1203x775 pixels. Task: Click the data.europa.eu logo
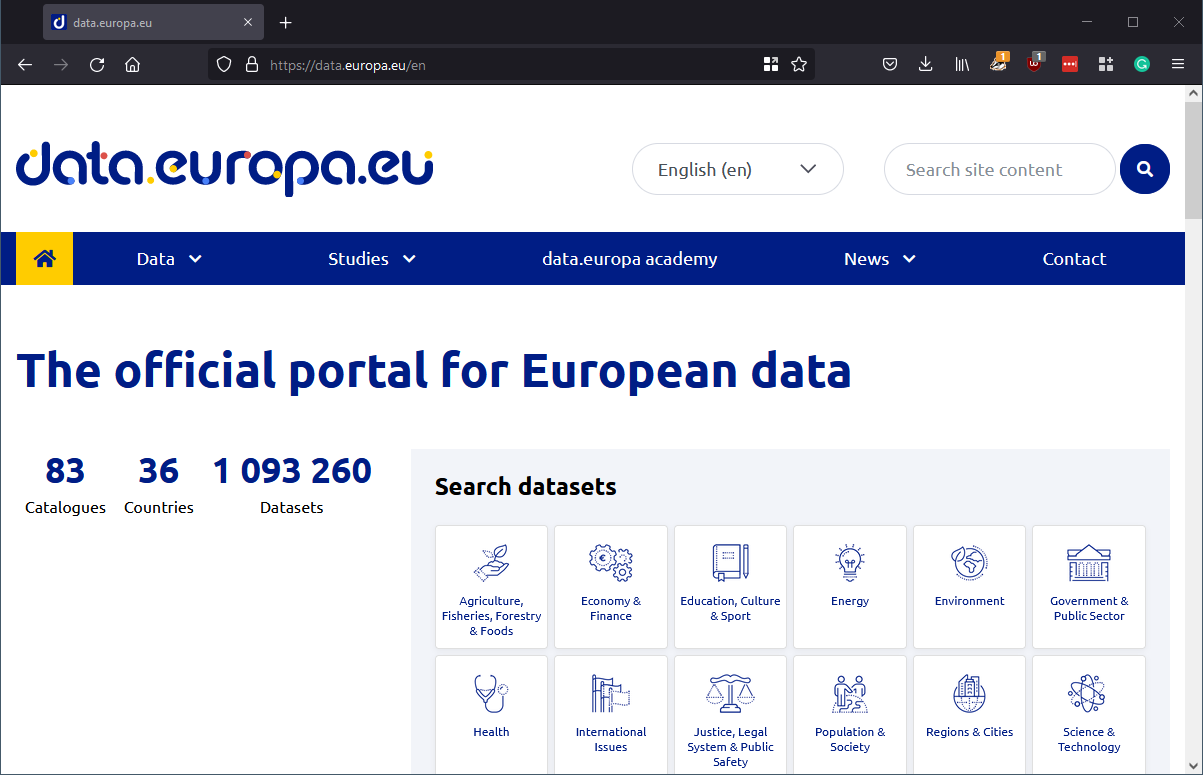224,168
